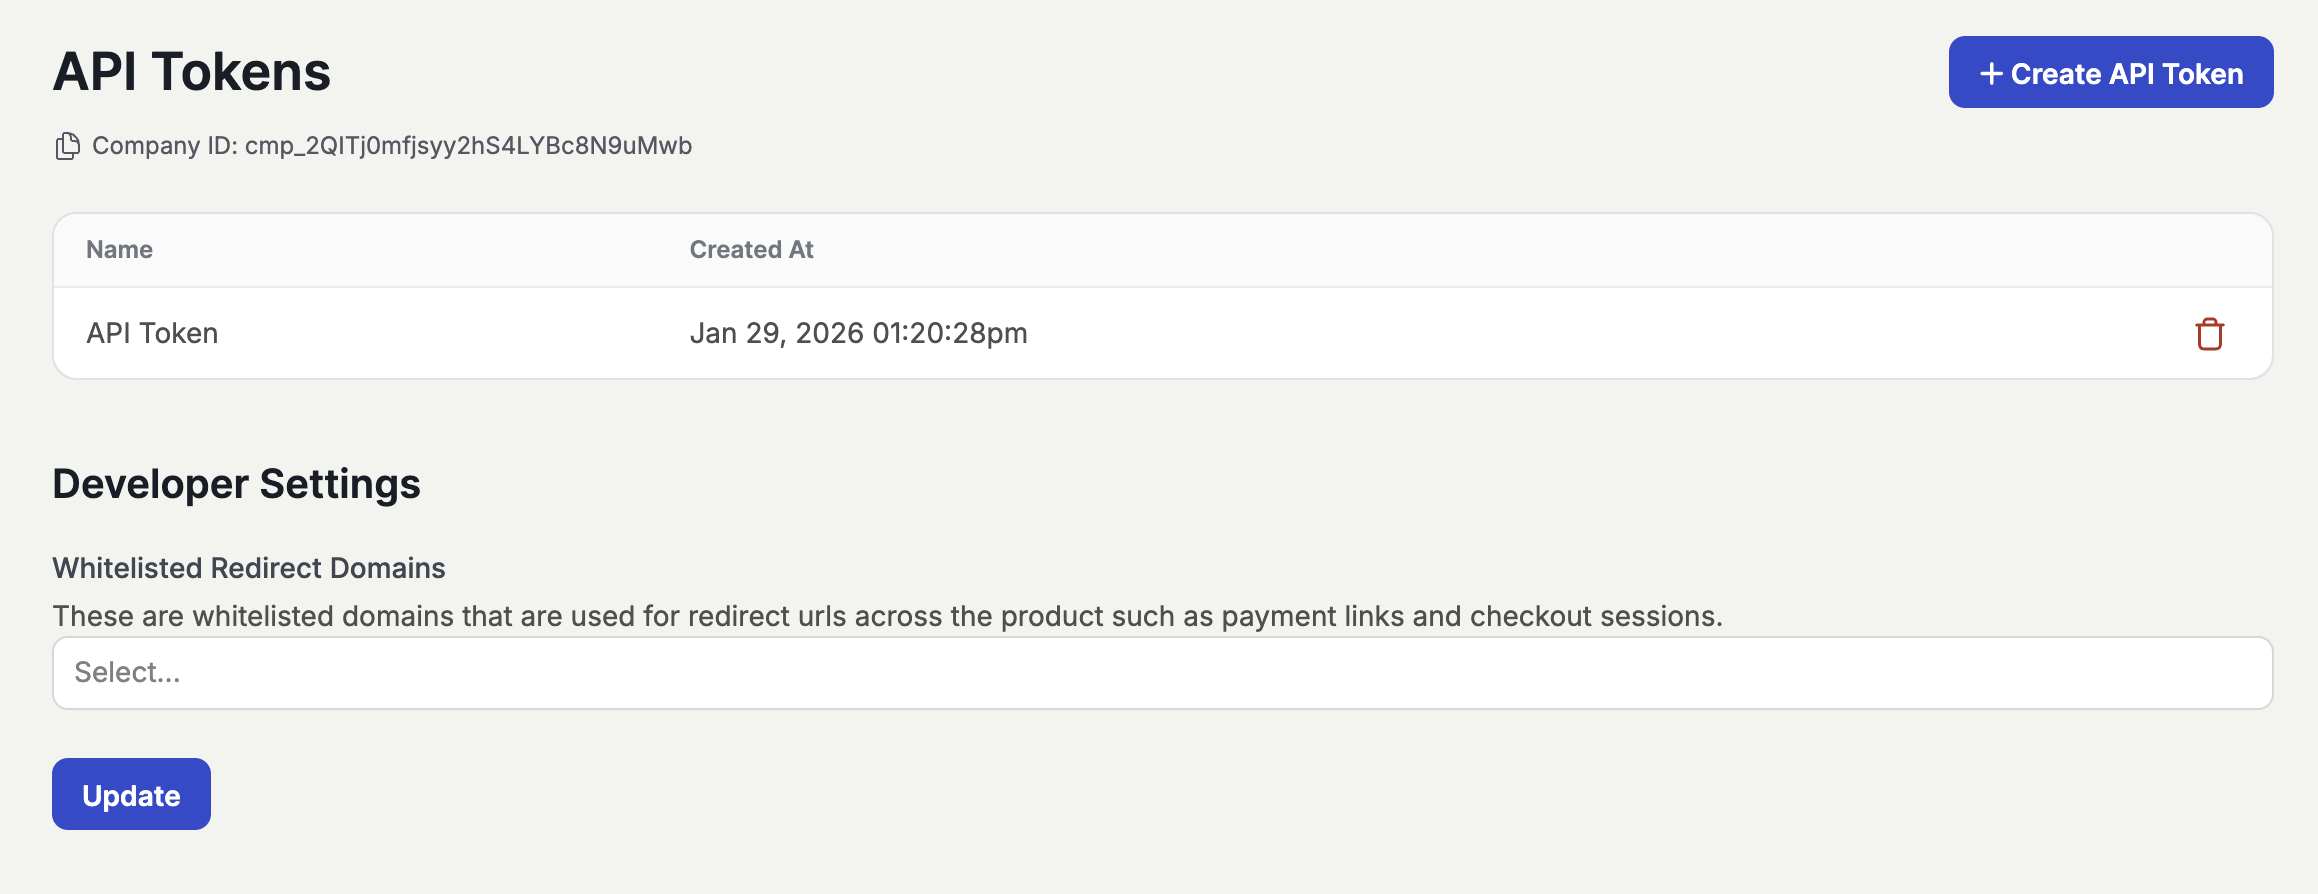
Task: Click the "Select..." placeholder text
Action: [x=127, y=673]
